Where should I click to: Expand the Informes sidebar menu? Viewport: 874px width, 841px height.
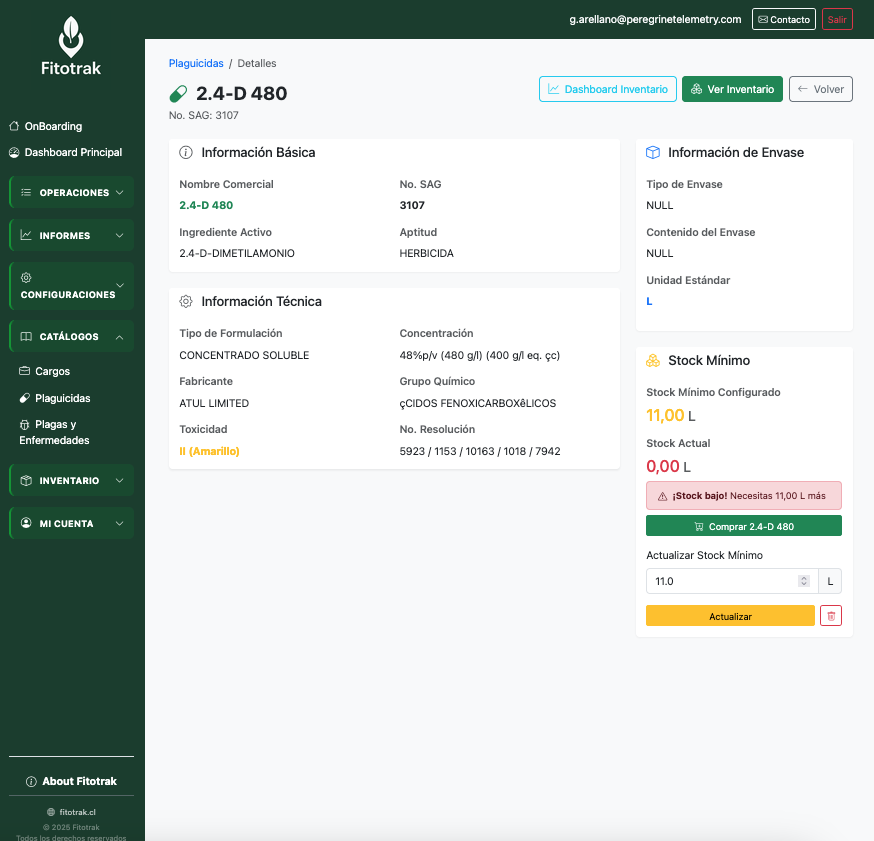click(x=72, y=236)
